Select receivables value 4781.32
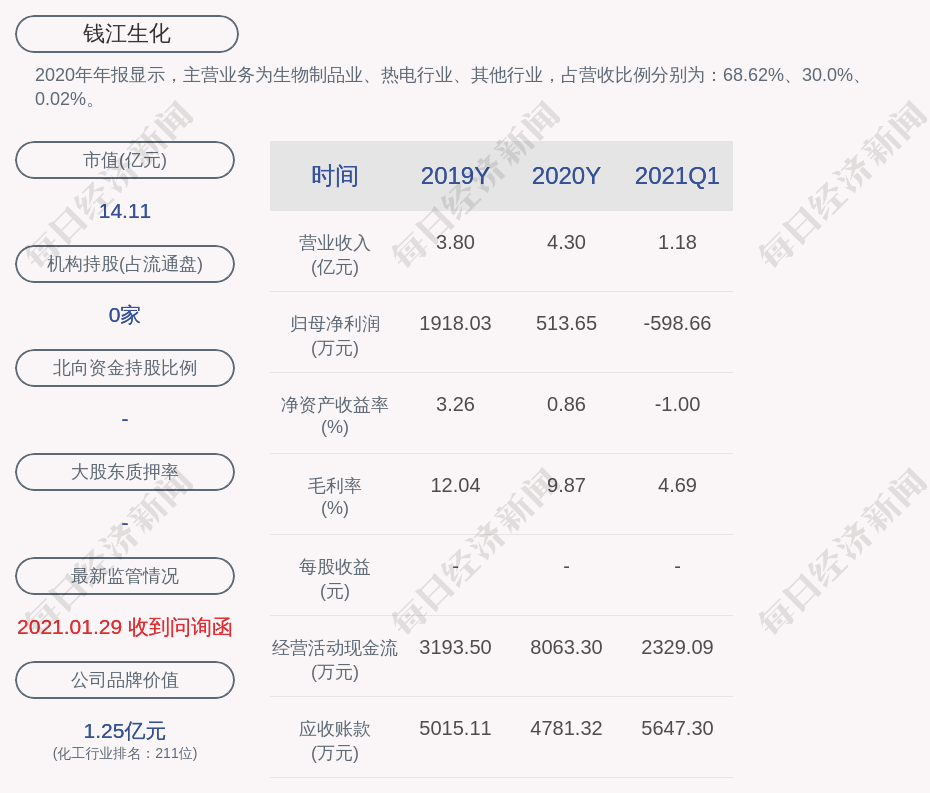930x793 pixels. (566, 728)
